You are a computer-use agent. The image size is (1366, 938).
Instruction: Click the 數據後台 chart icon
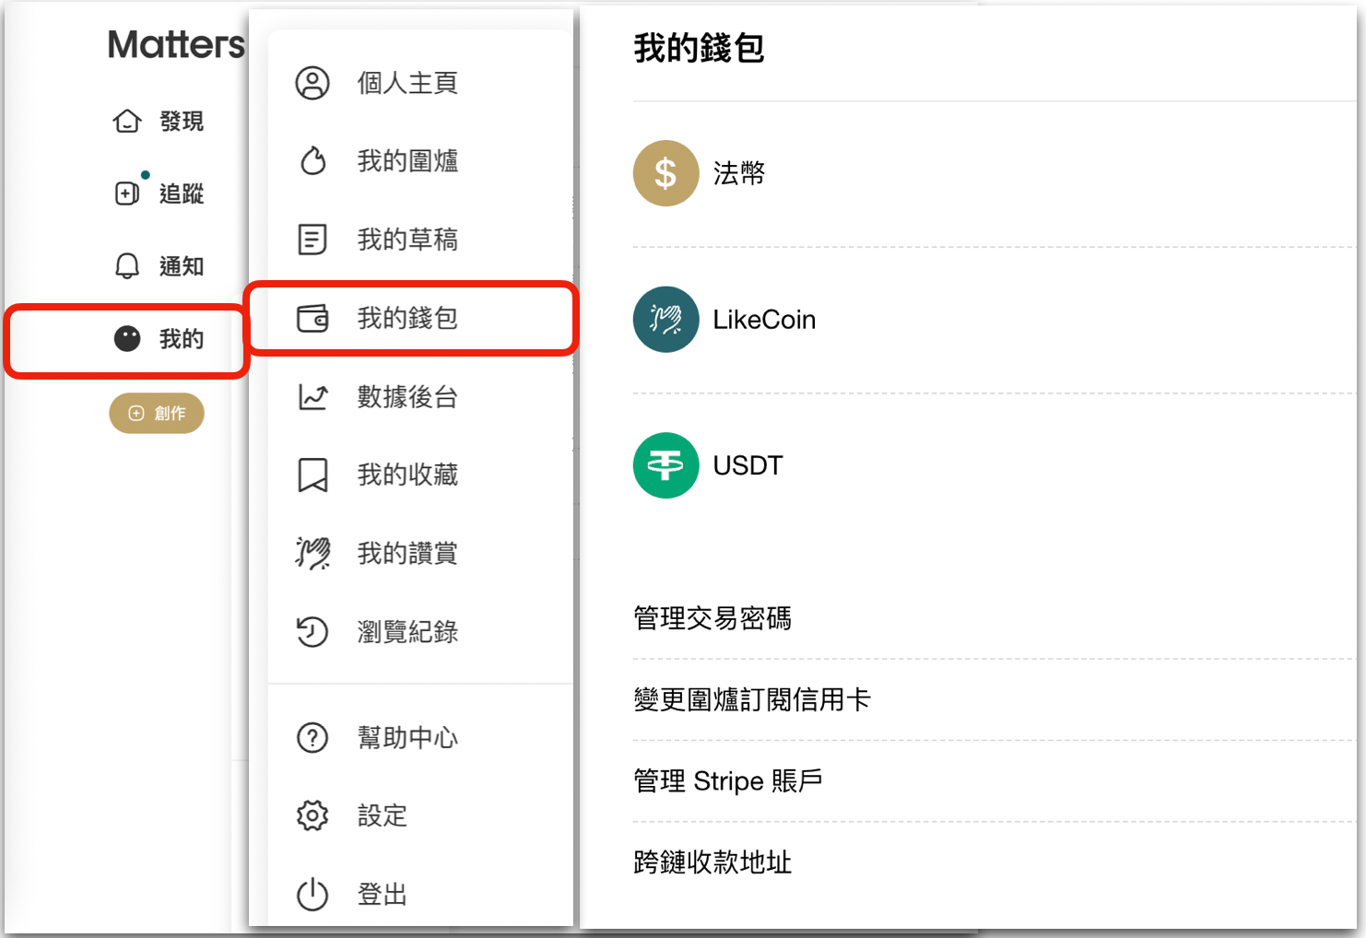[x=312, y=397]
